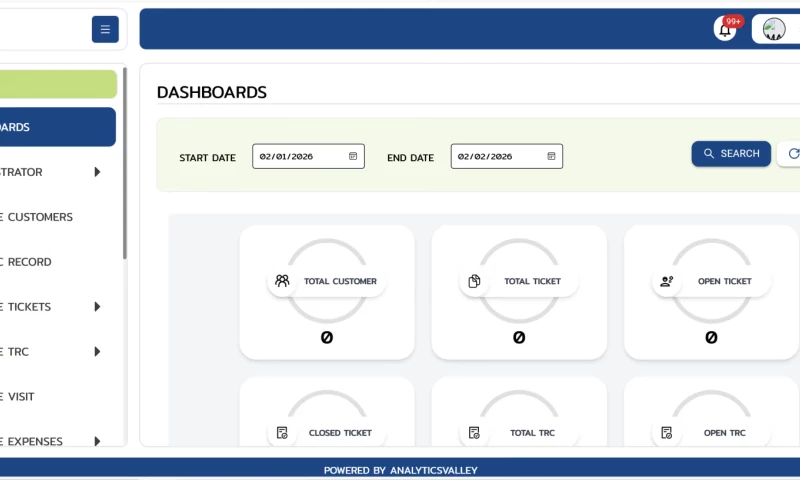Click the sidebar vertical scrollbar

point(124,163)
